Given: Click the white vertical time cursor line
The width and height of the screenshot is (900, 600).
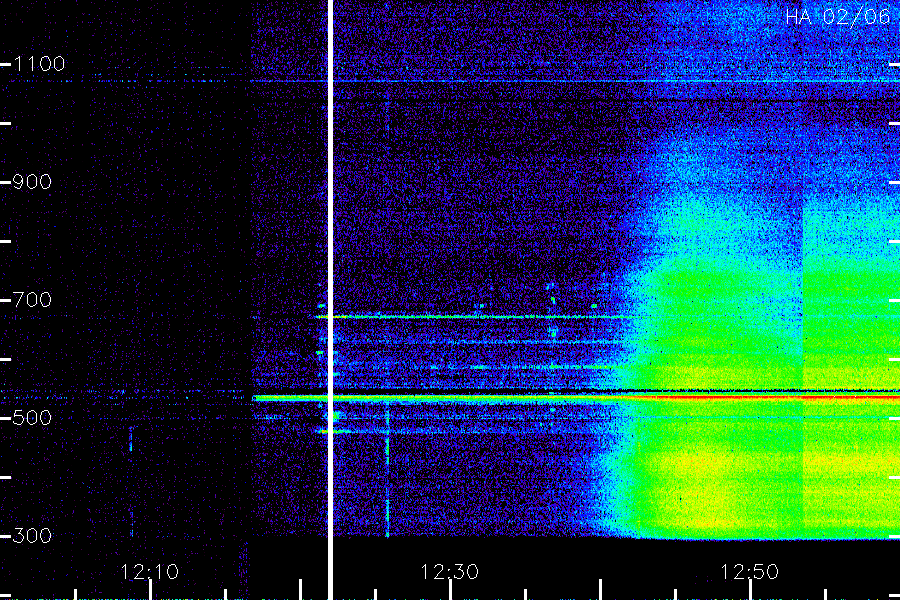Looking at the screenshot, I should click(x=330, y=300).
